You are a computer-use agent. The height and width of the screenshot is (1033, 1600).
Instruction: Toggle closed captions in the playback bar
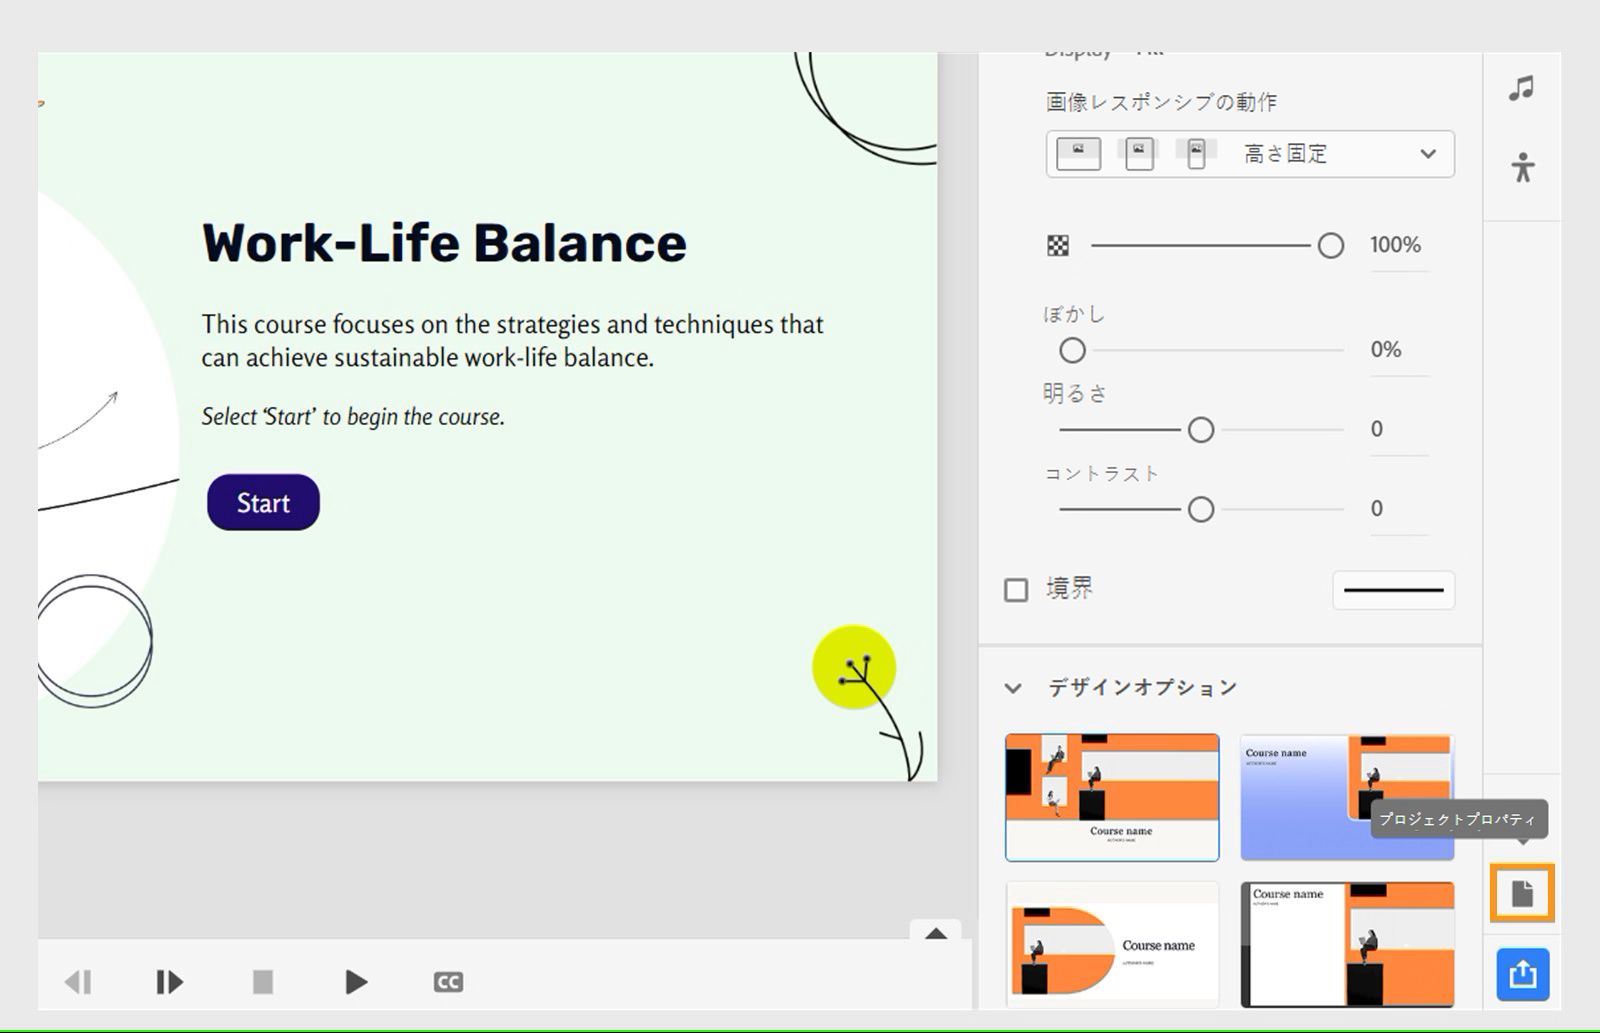click(x=447, y=981)
